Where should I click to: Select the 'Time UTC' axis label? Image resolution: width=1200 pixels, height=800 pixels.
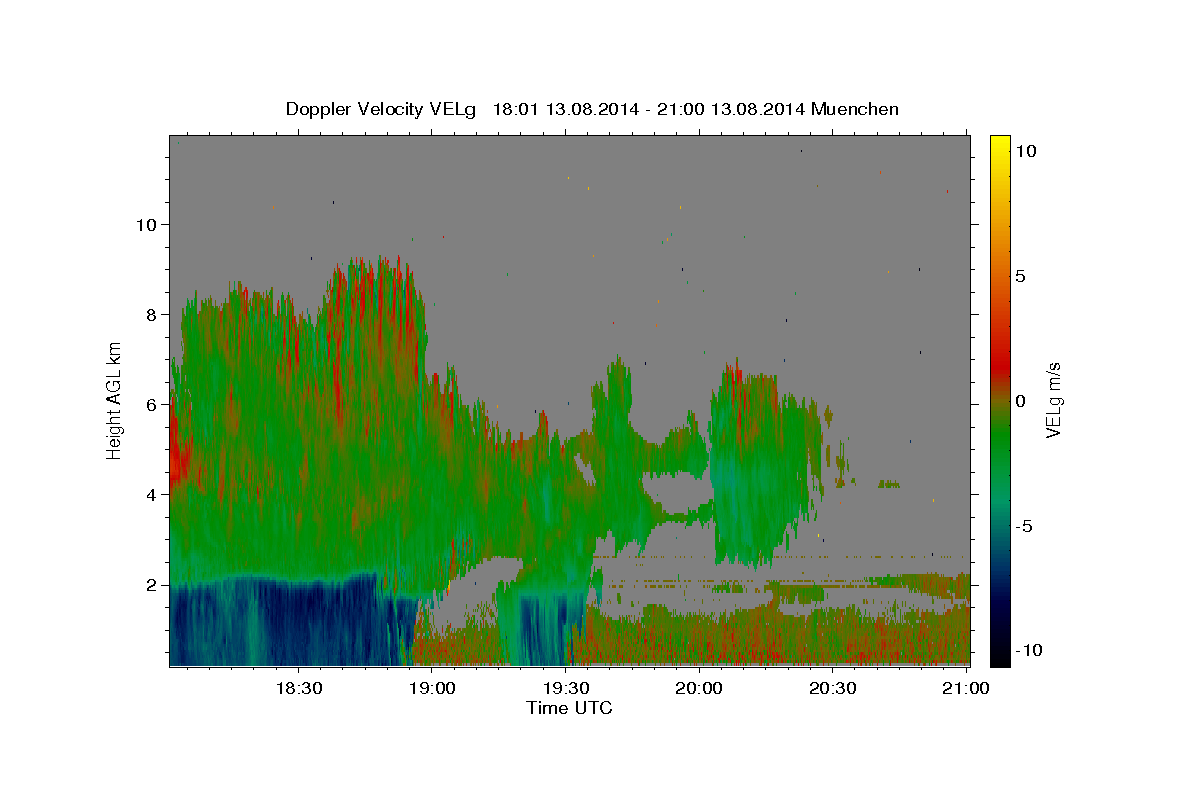tap(569, 708)
